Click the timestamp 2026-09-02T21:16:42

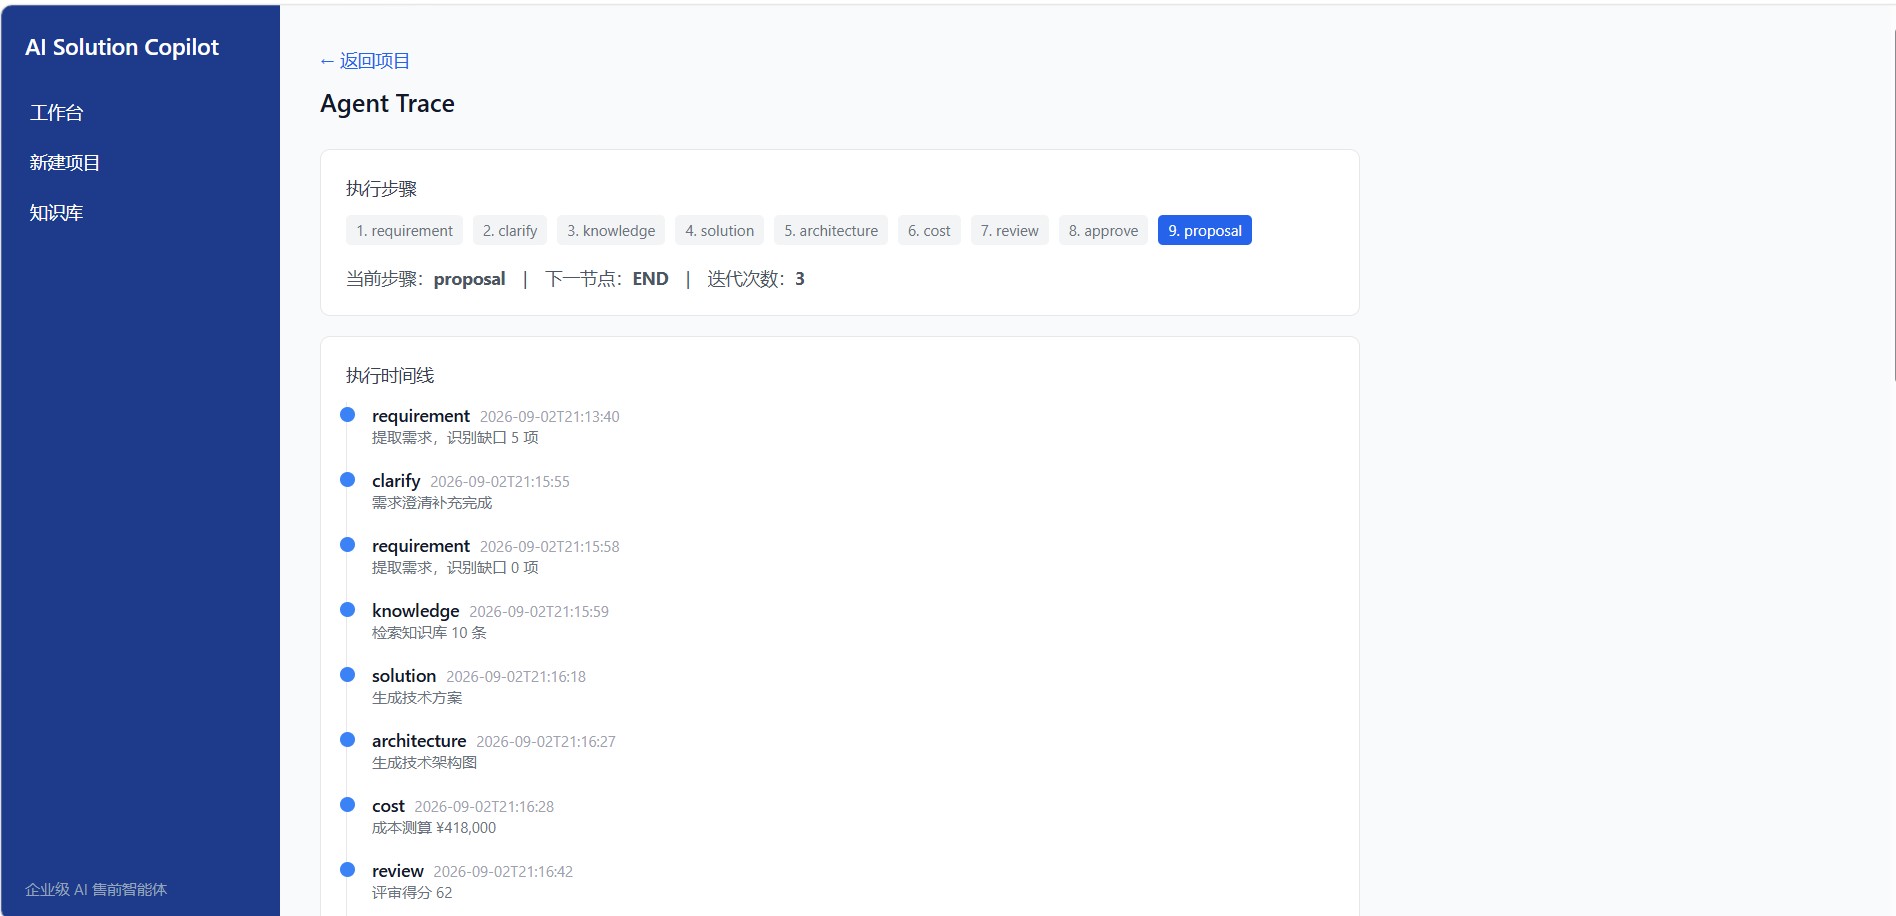coord(503,872)
